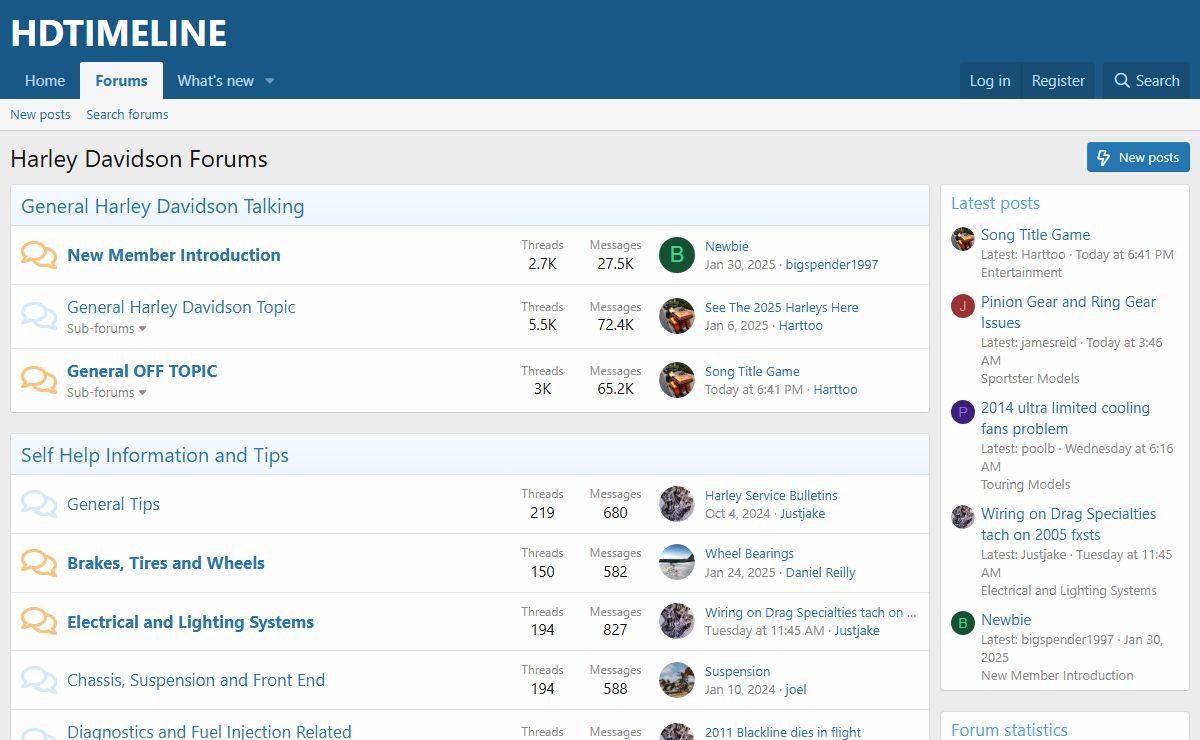
Task: Click the avatar beside Harley Service Bulletins
Action: 677,504
